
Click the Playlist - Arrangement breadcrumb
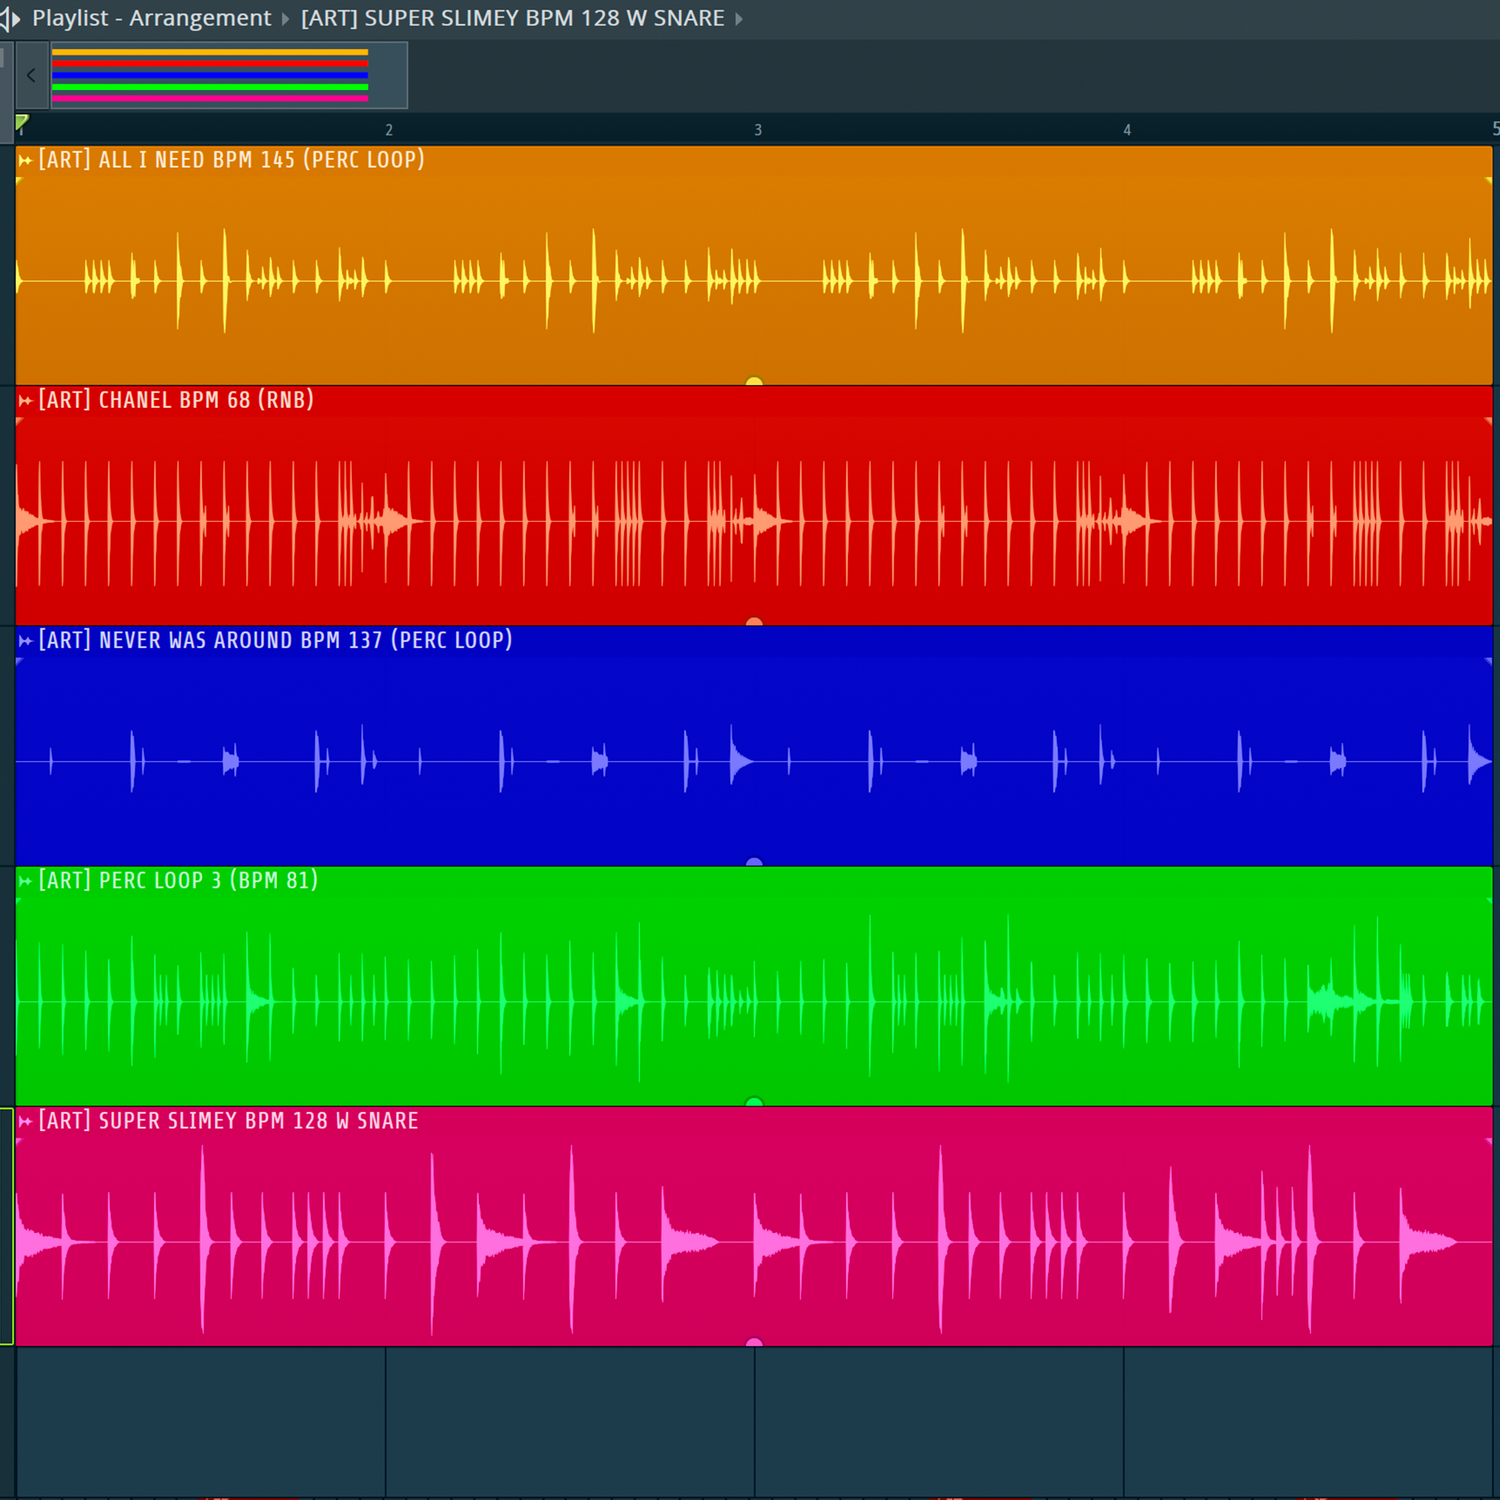point(151,19)
